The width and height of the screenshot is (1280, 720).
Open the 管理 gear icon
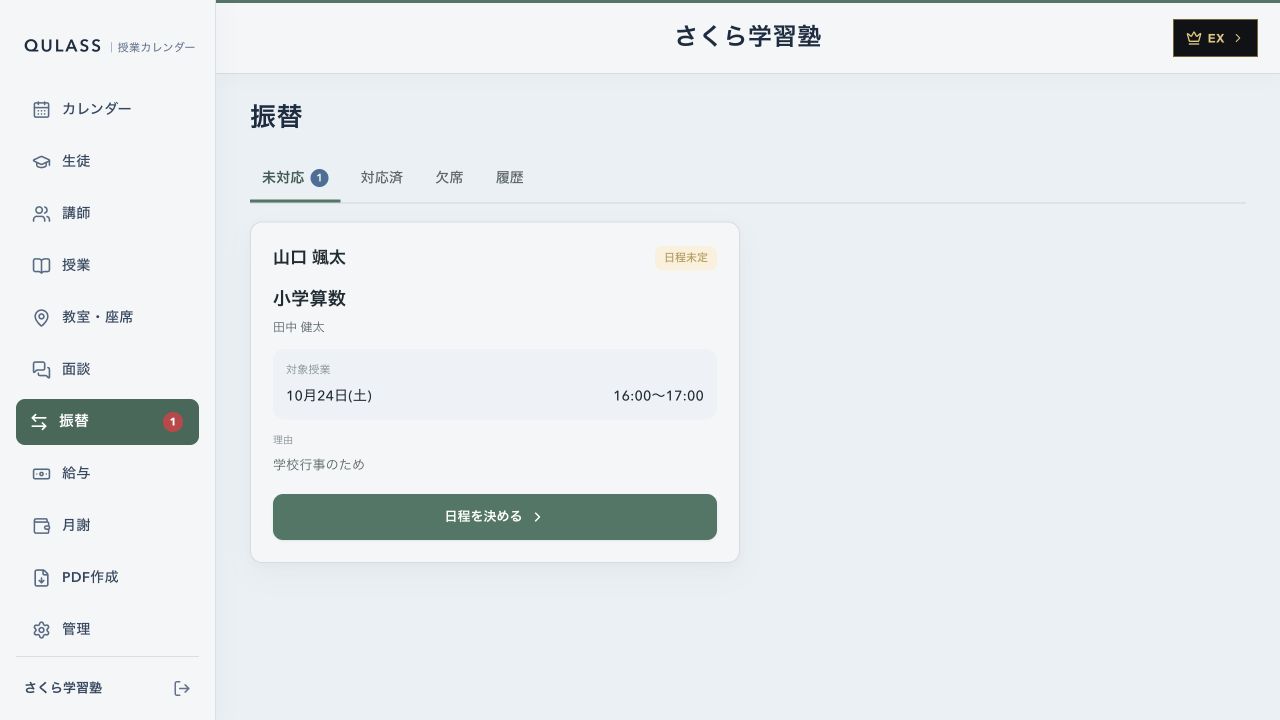(41, 629)
